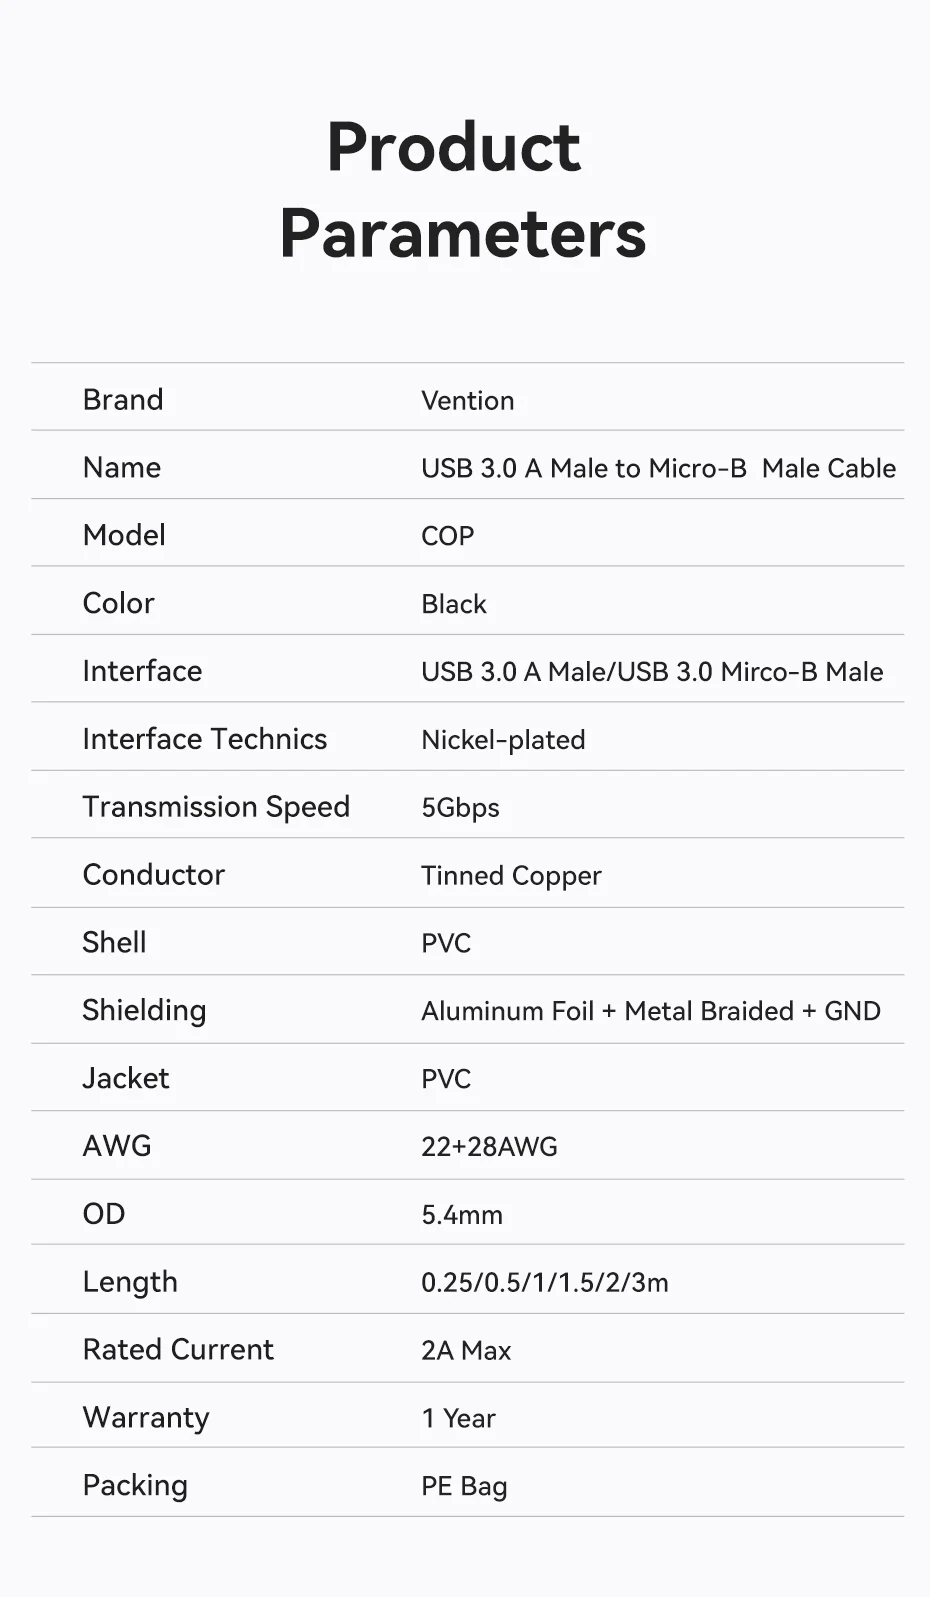
Task: Click the COP model value
Action: pos(447,536)
